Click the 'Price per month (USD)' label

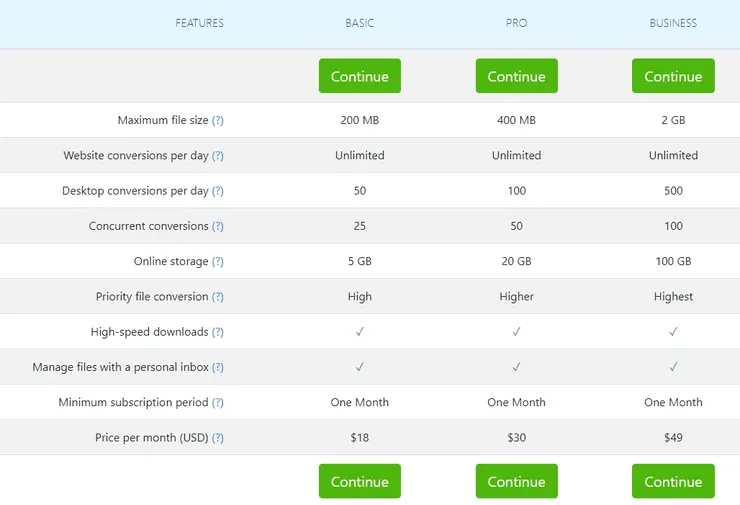(151, 438)
